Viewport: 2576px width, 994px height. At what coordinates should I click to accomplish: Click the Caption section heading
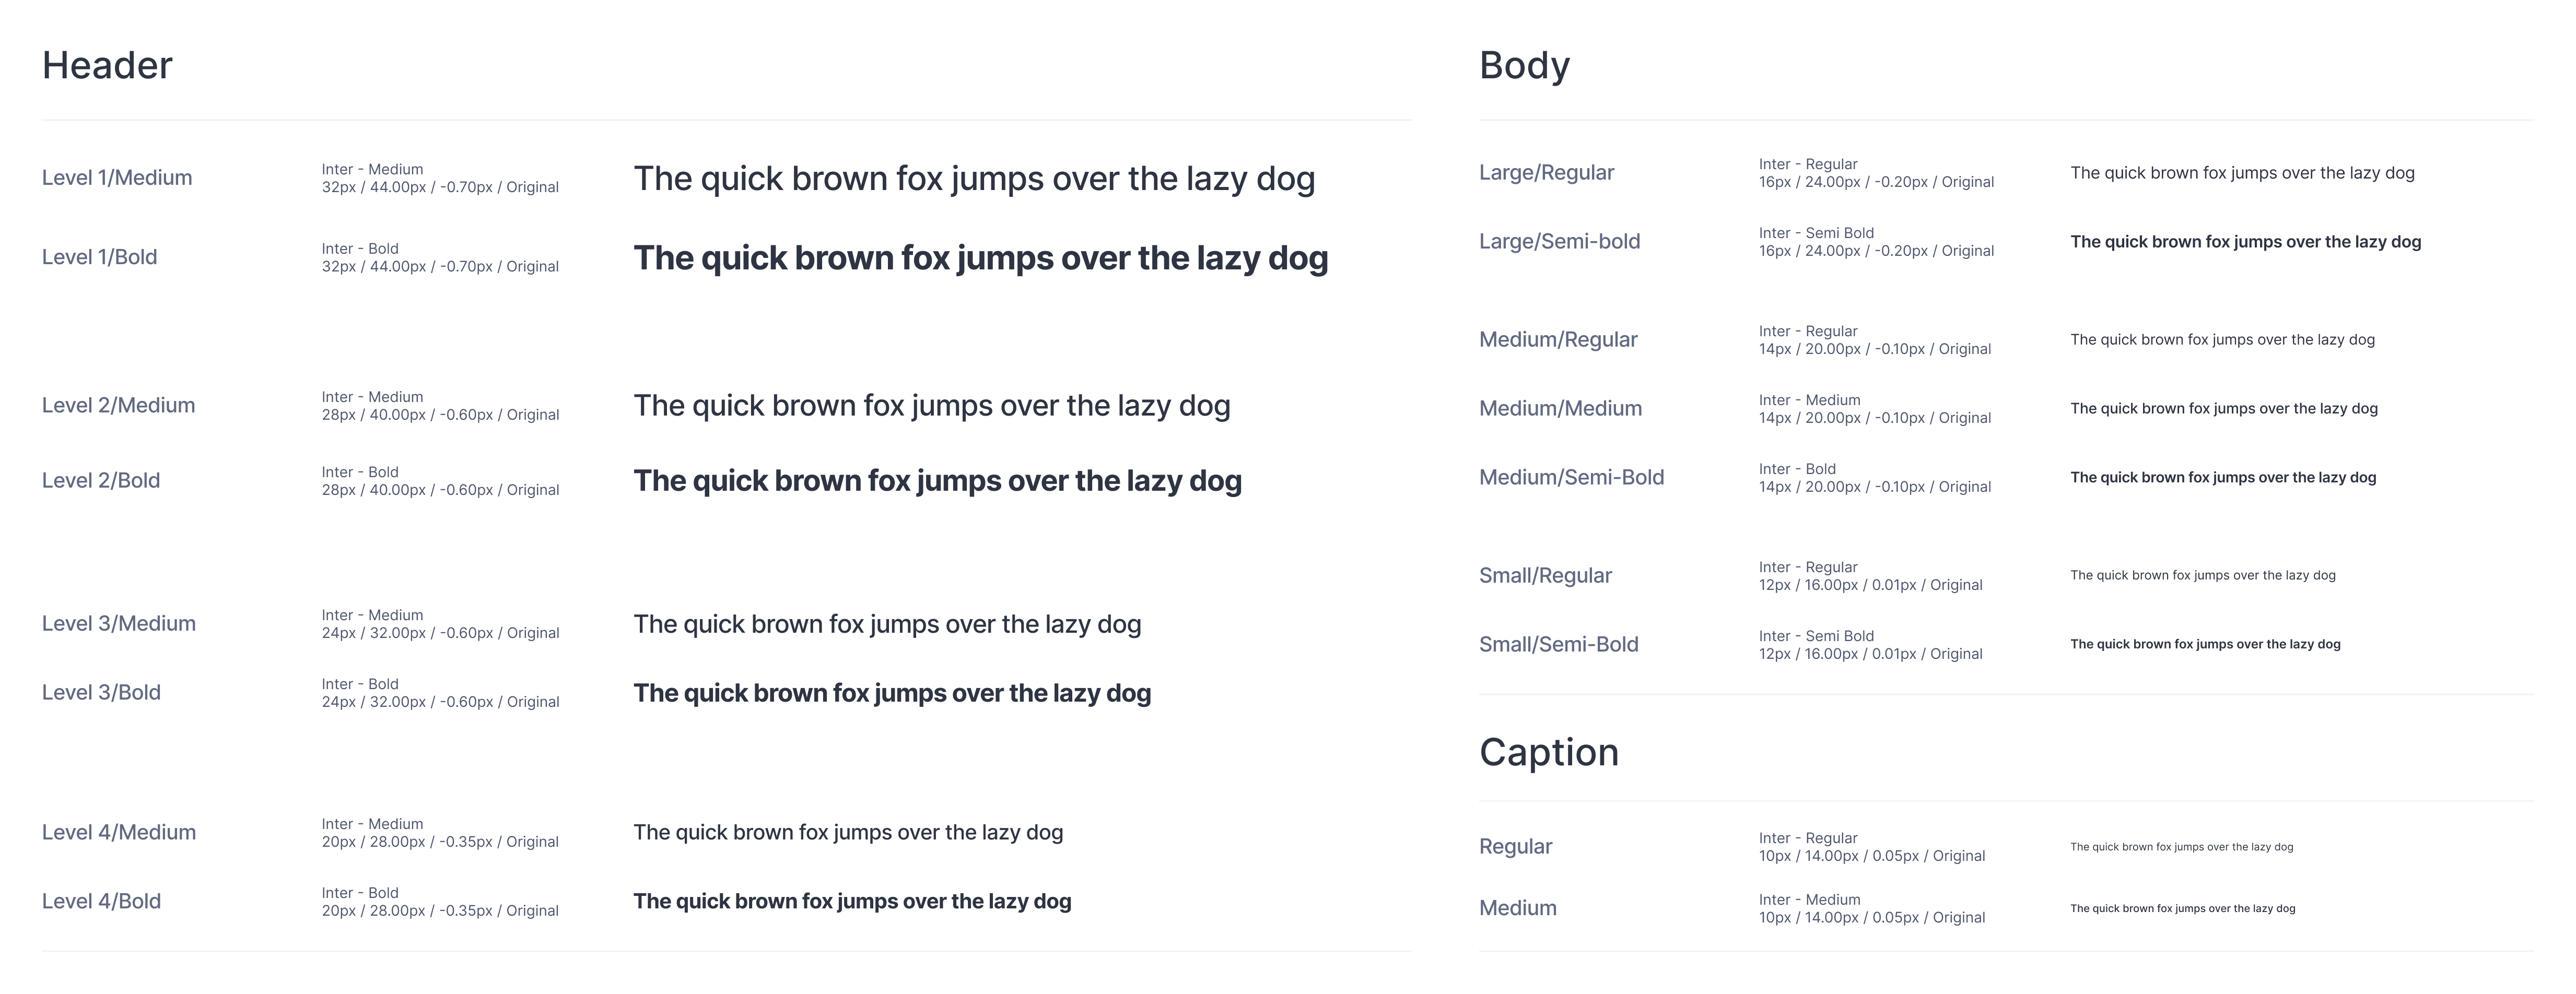(x=1549, y=753)
